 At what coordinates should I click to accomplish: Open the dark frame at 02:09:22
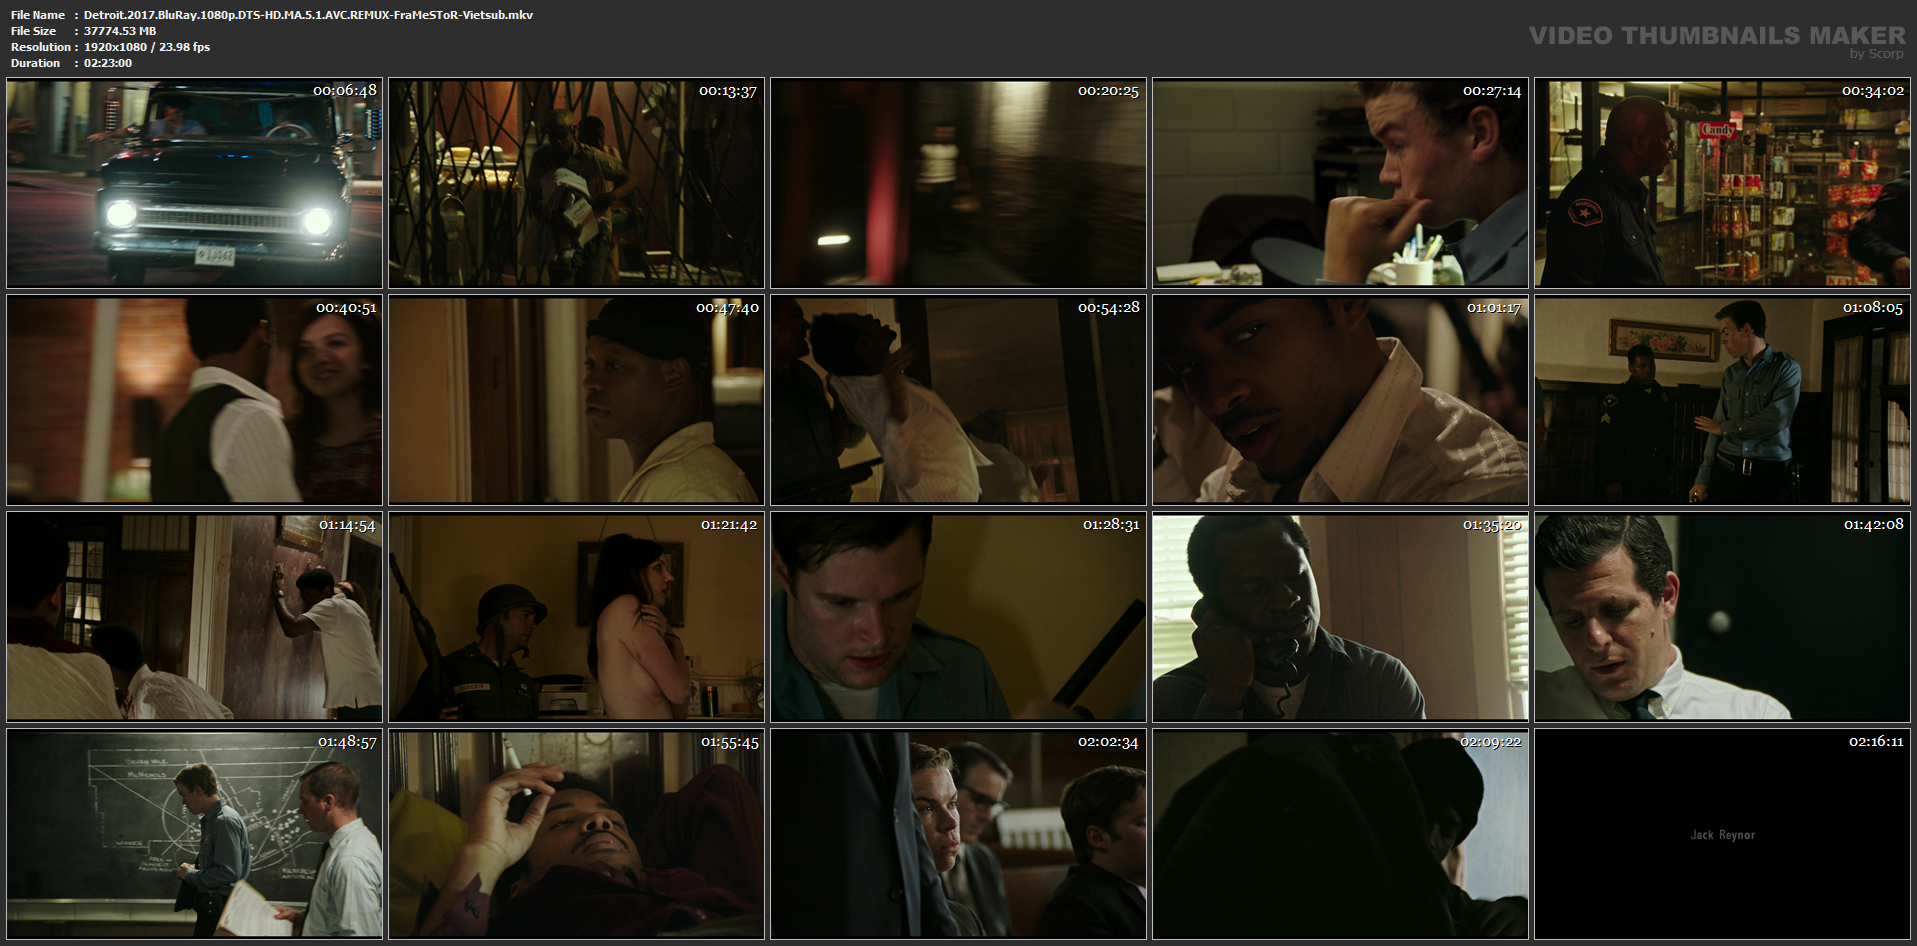1340,834
